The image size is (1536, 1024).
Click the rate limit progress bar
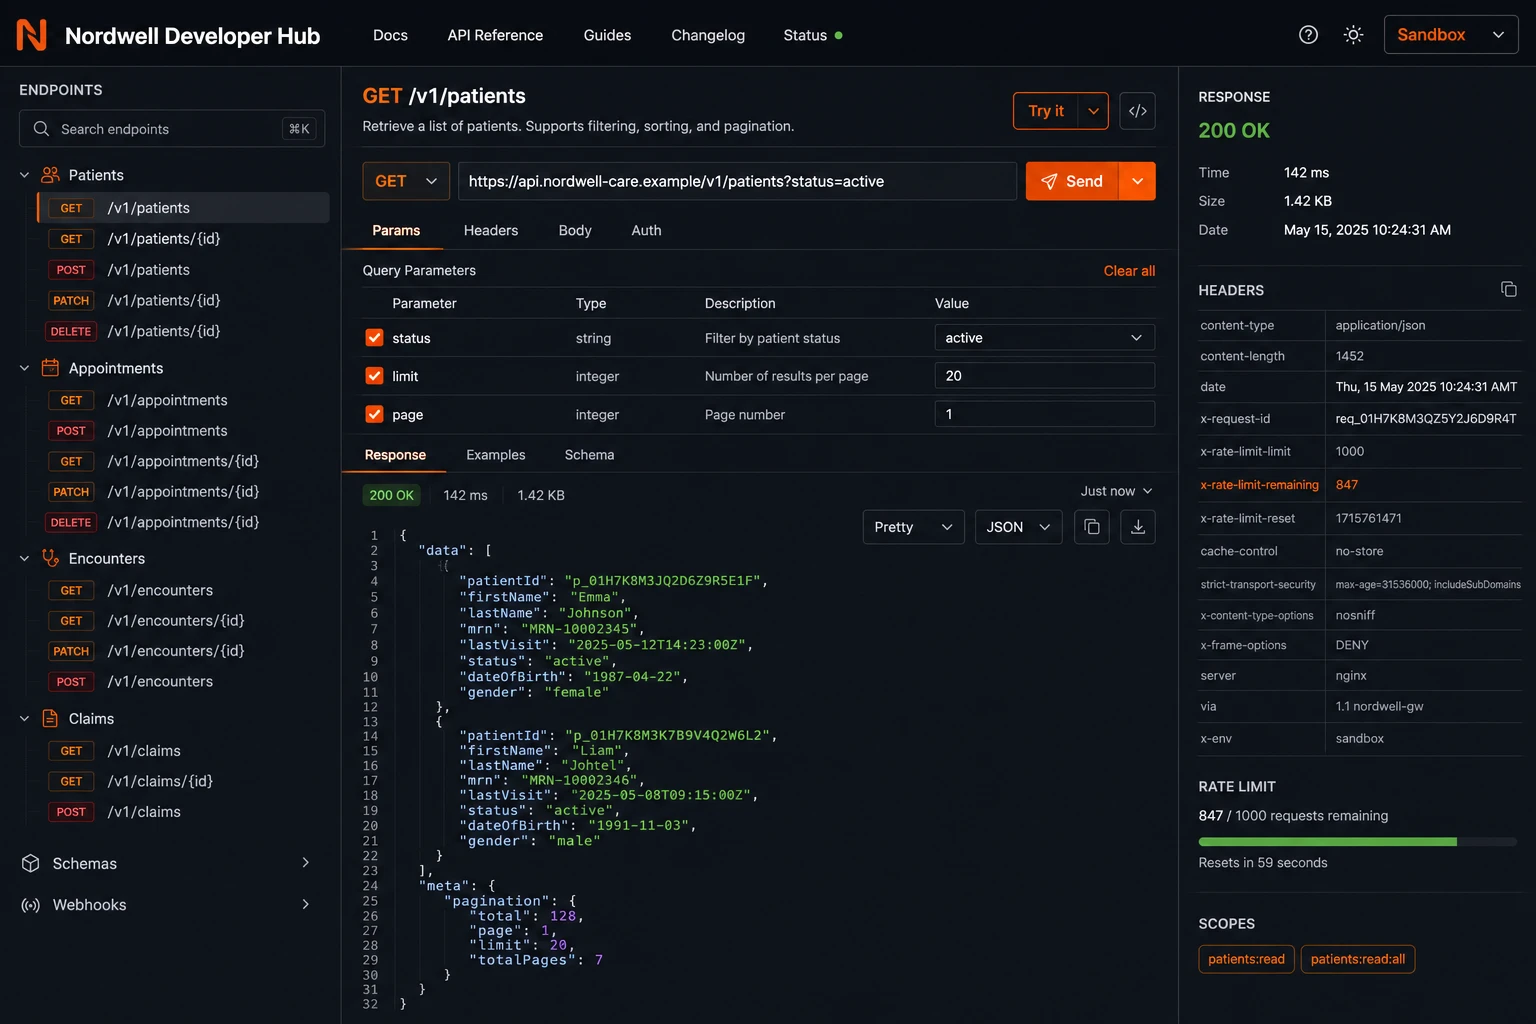click(x=1358, y=842)
